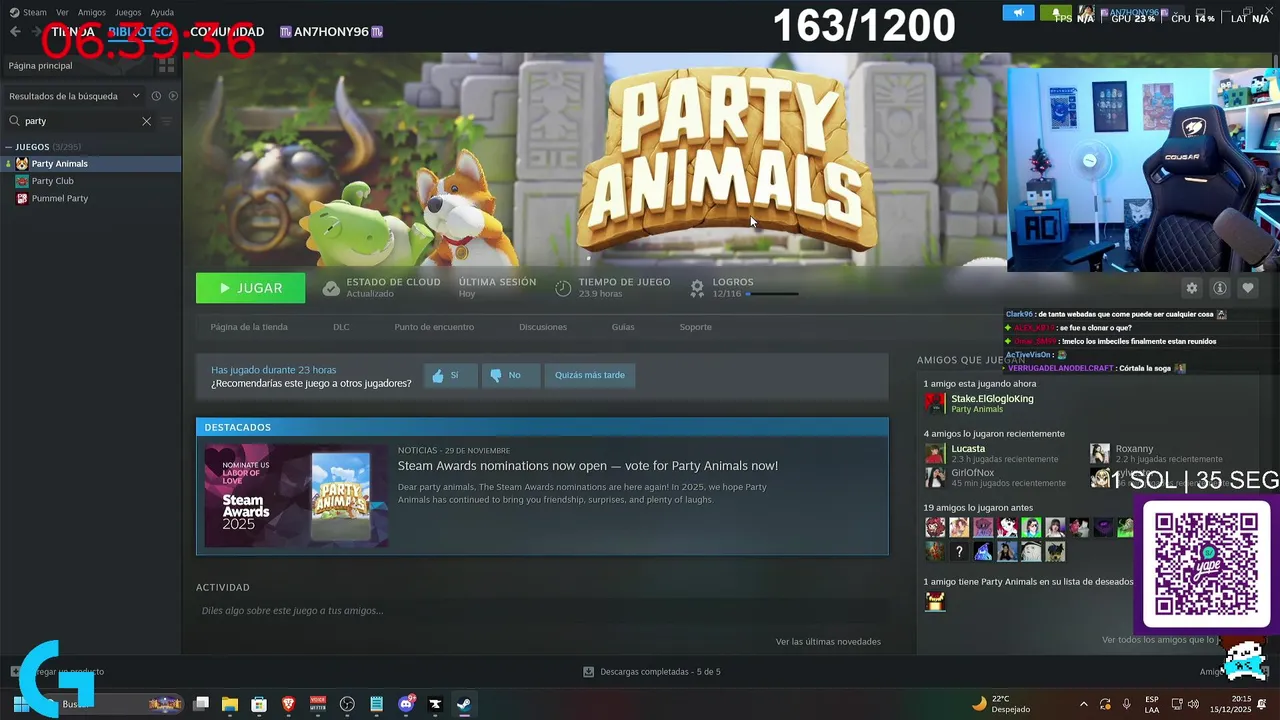Open the game settings gear icon
Image resolution: width=1280 pixels, height=720 pixels.
point(1191,288)
